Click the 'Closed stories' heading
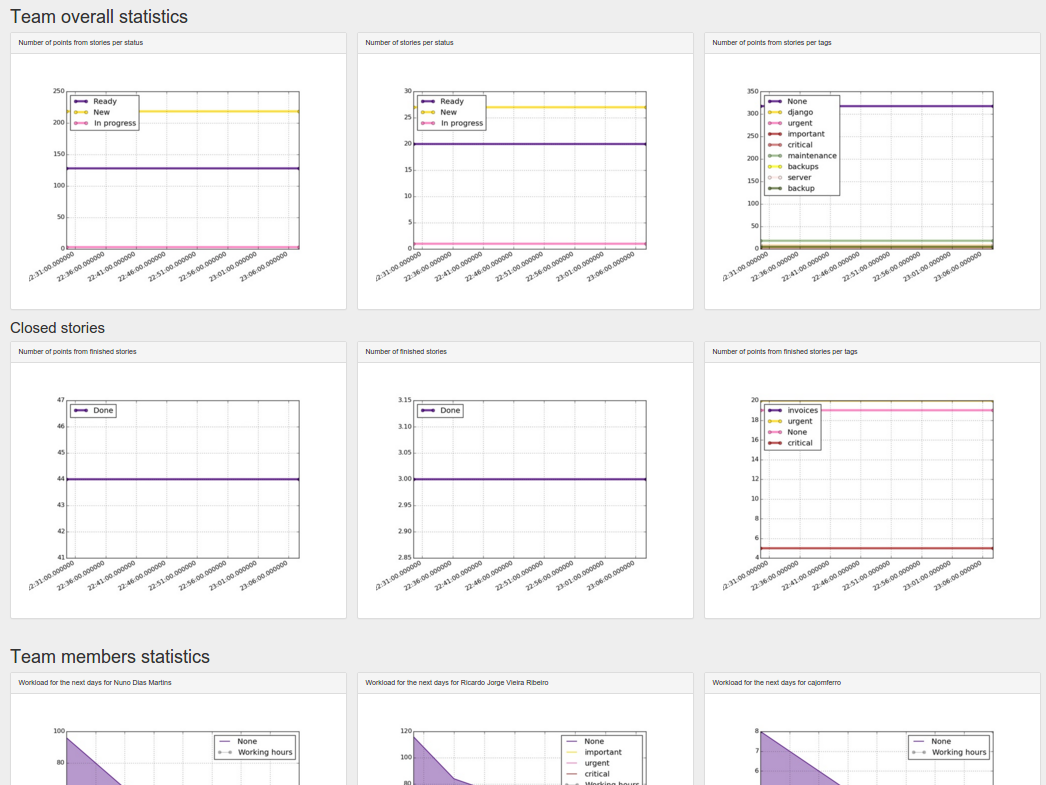Viewport: 1046px width, 785px height. [x=57, y=328]
